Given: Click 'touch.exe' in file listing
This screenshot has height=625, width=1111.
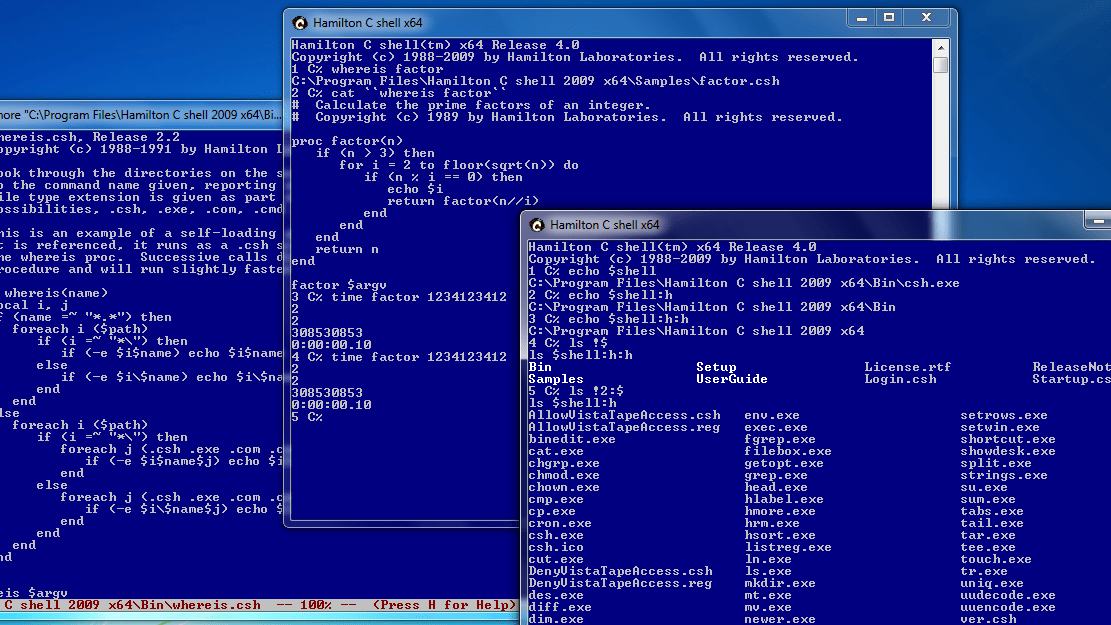Looking at the screenshot, I should coord(996,560).
